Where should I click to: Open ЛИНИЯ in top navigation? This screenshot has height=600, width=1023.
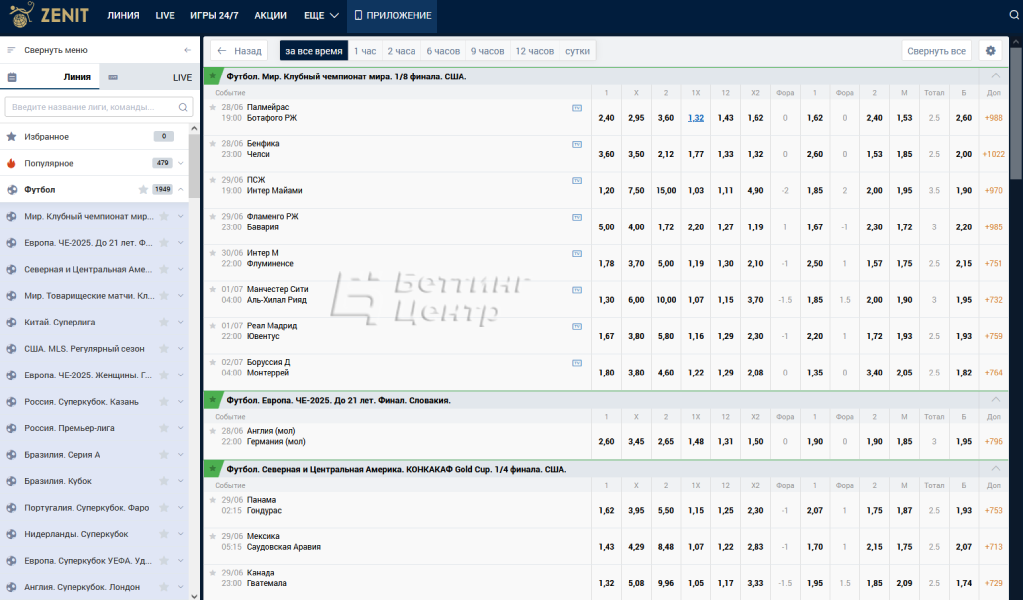click(123, 15)
